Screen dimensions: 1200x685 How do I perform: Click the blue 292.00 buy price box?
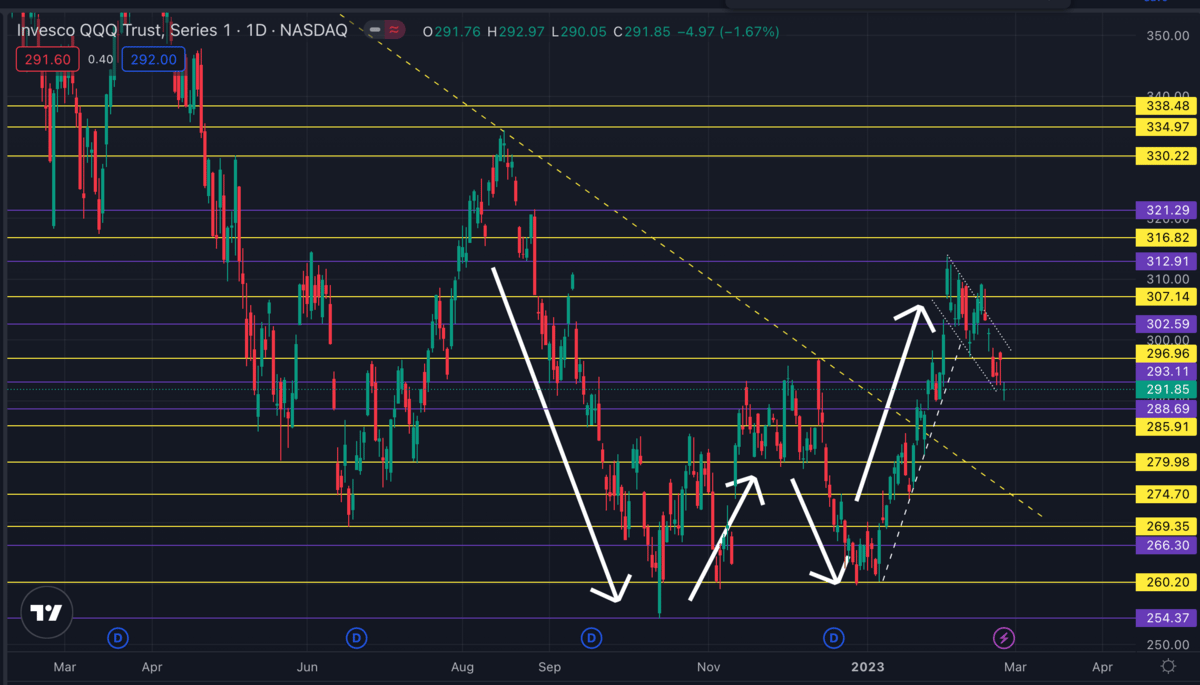click(x=154, y=59)
